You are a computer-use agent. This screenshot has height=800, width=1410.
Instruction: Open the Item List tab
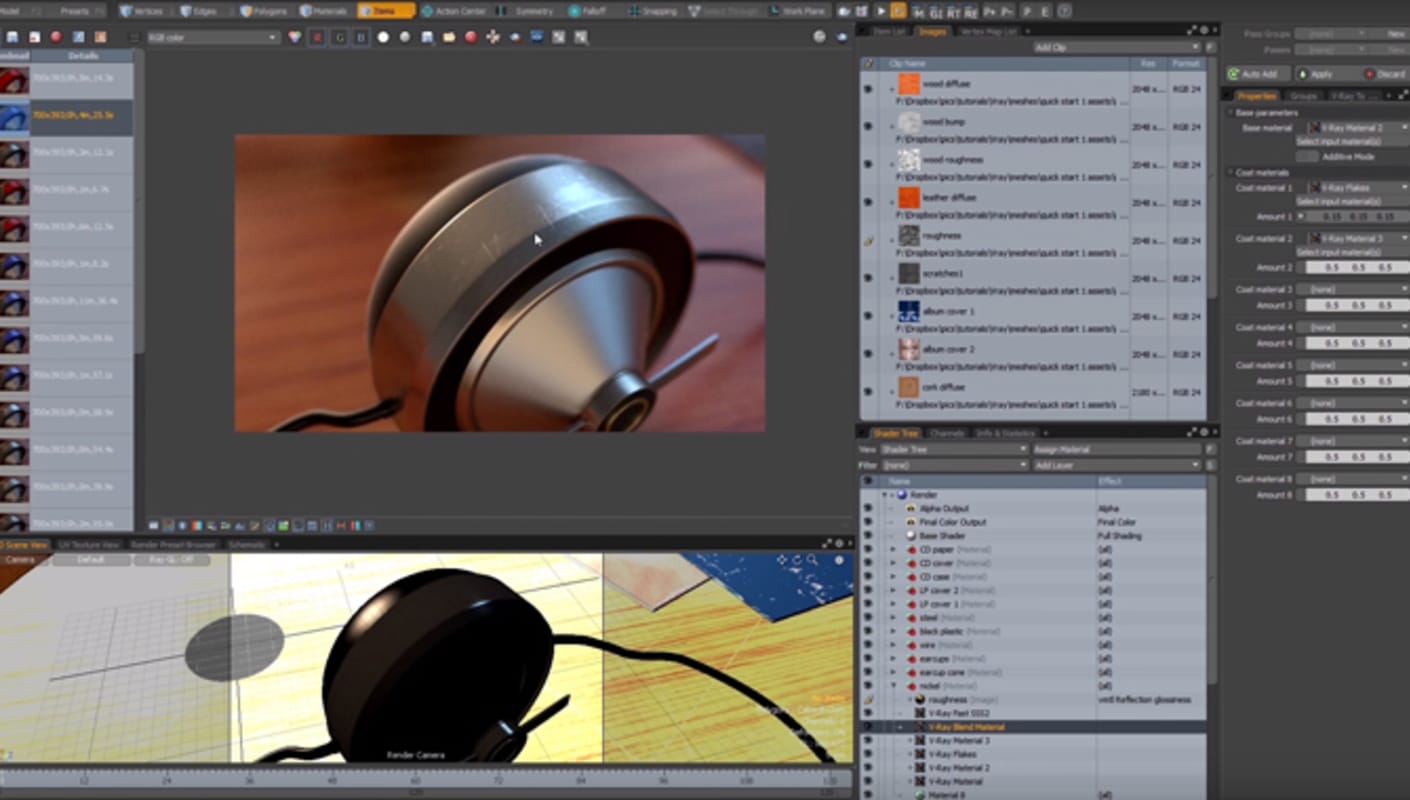pyautogui.click(x=888, y=32)
